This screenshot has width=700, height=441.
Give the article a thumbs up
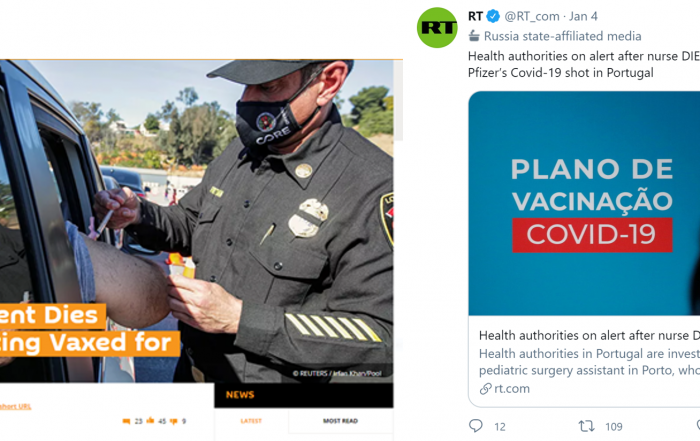(150, 420)
